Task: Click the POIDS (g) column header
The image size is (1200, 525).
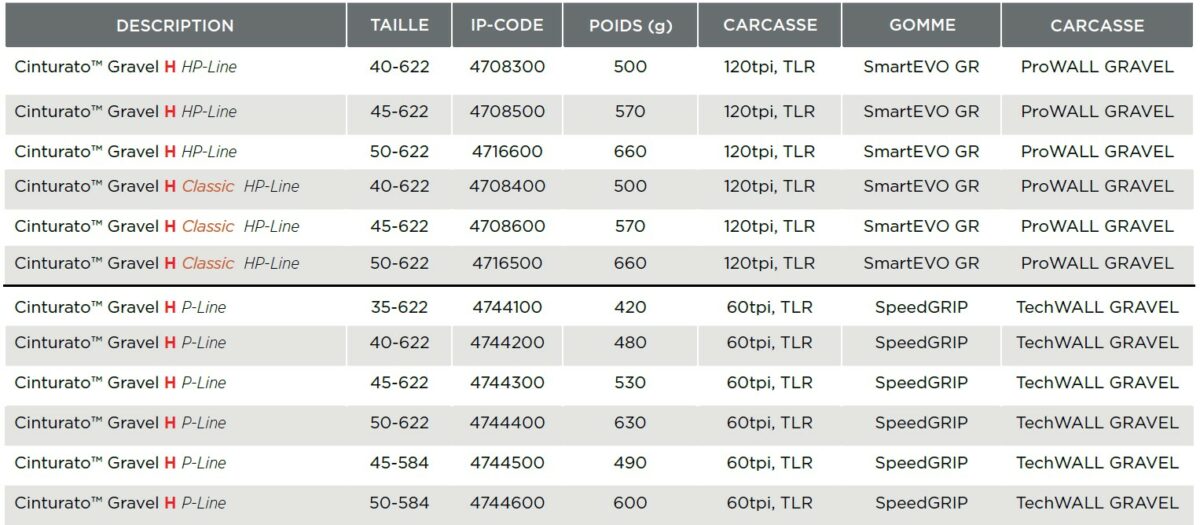Action: 630,26
